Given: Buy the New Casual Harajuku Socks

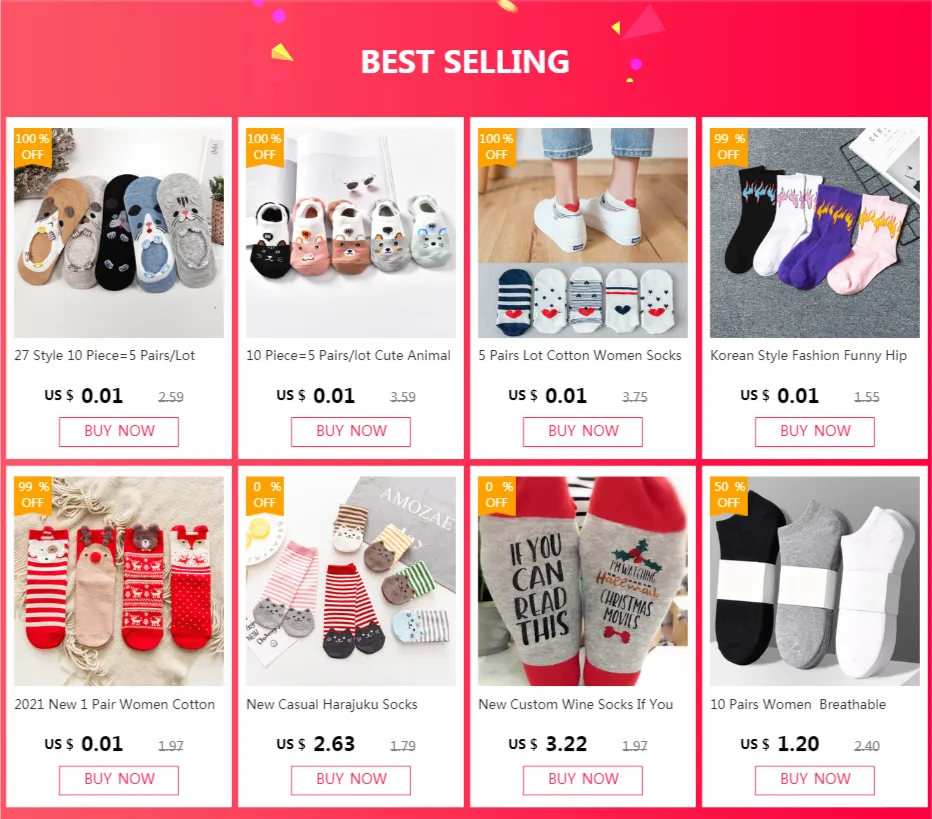Looking at the screenshot, I should tap(351, 780).
